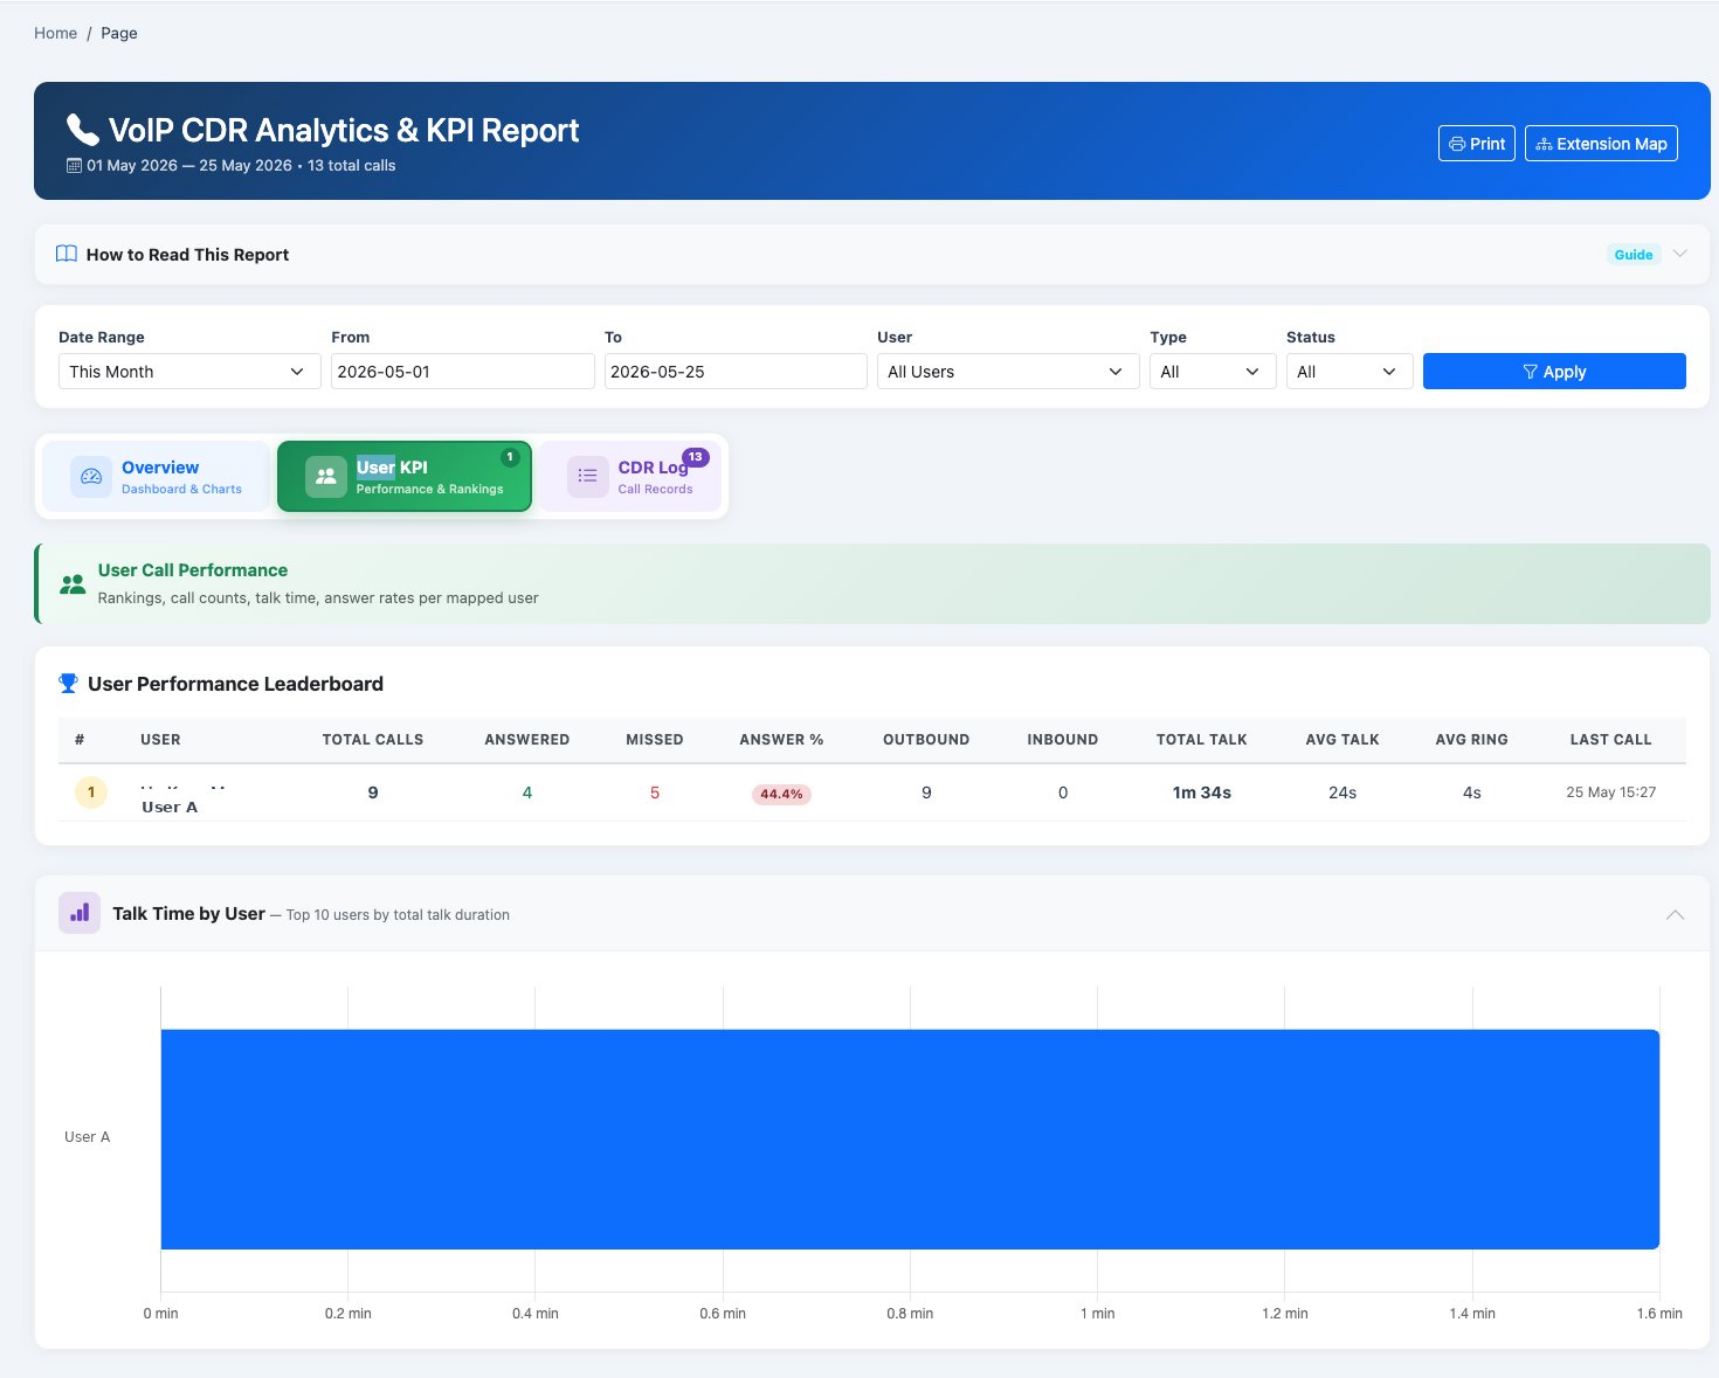This screenshot has height=1378, width=1719.
Task: Click the ANSWER % column header
Action: (x=781, y=740)
